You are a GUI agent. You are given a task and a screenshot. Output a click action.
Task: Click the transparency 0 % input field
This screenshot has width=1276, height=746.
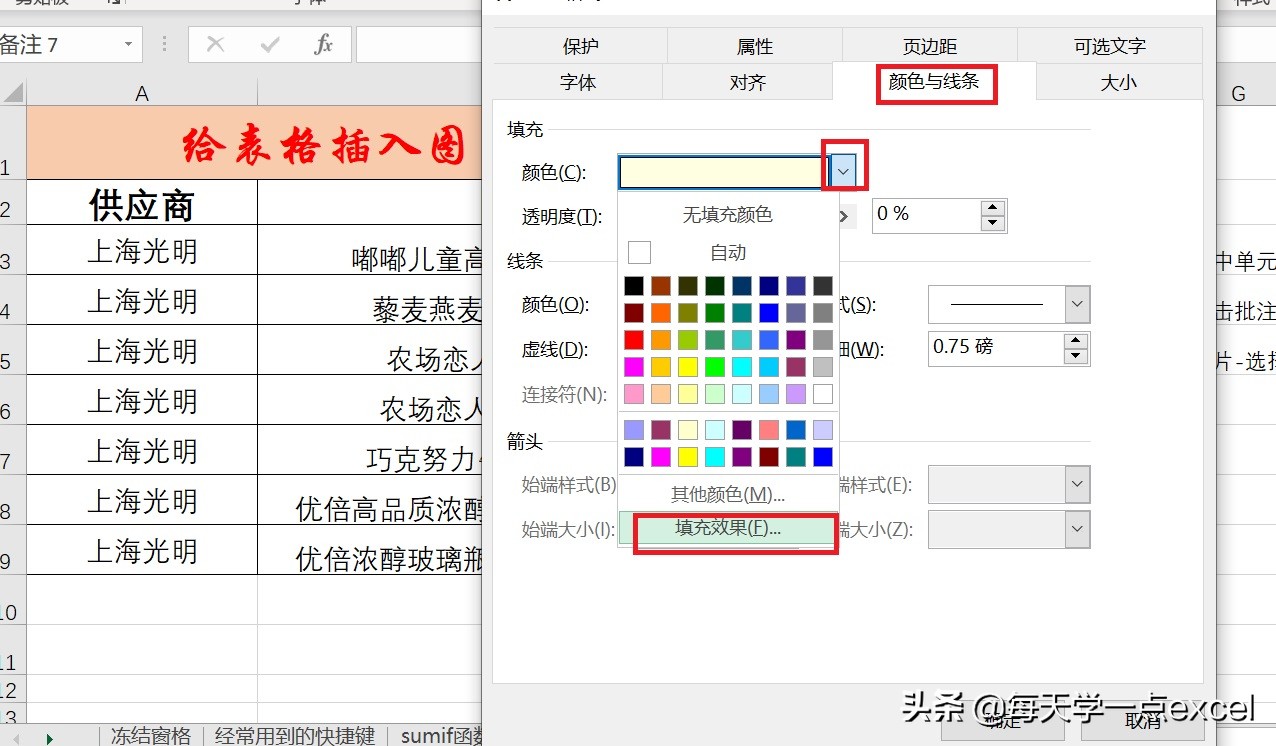[x=926, y=215]
